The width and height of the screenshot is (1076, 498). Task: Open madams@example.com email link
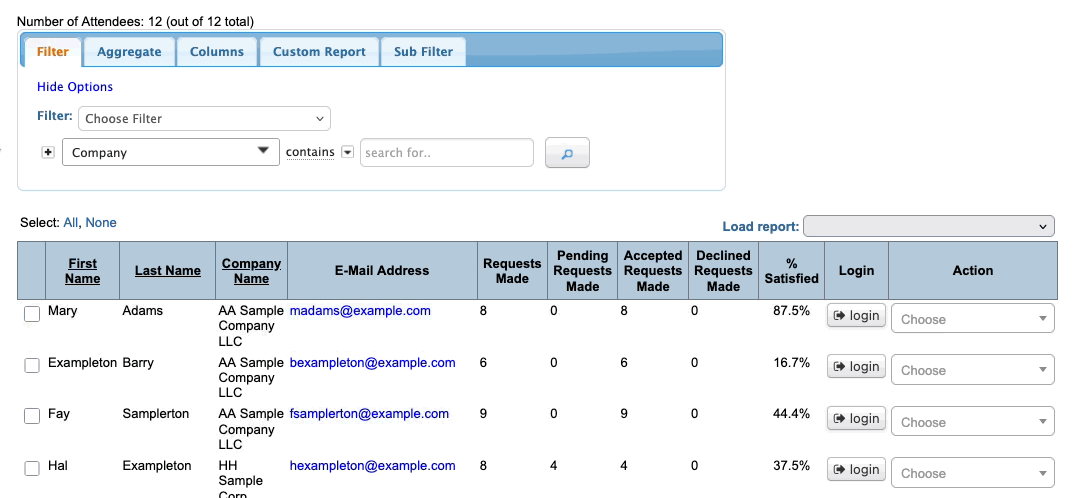pyautogui.click(x=360, y=311)
